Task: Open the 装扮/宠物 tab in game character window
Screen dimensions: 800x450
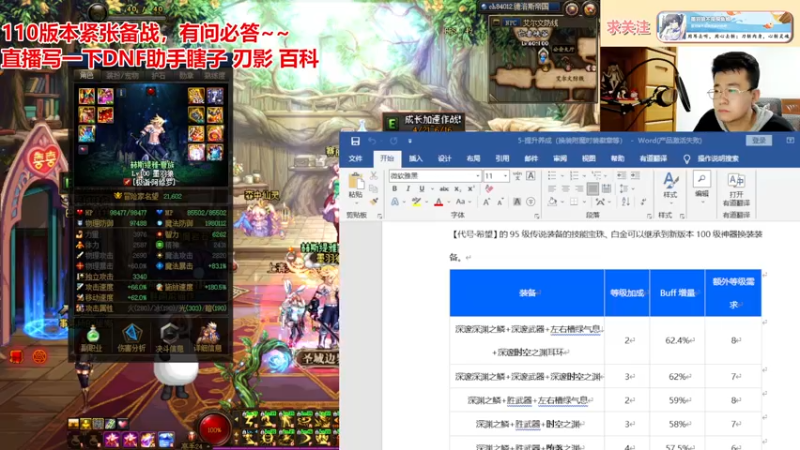Action: tap(122, 76)
